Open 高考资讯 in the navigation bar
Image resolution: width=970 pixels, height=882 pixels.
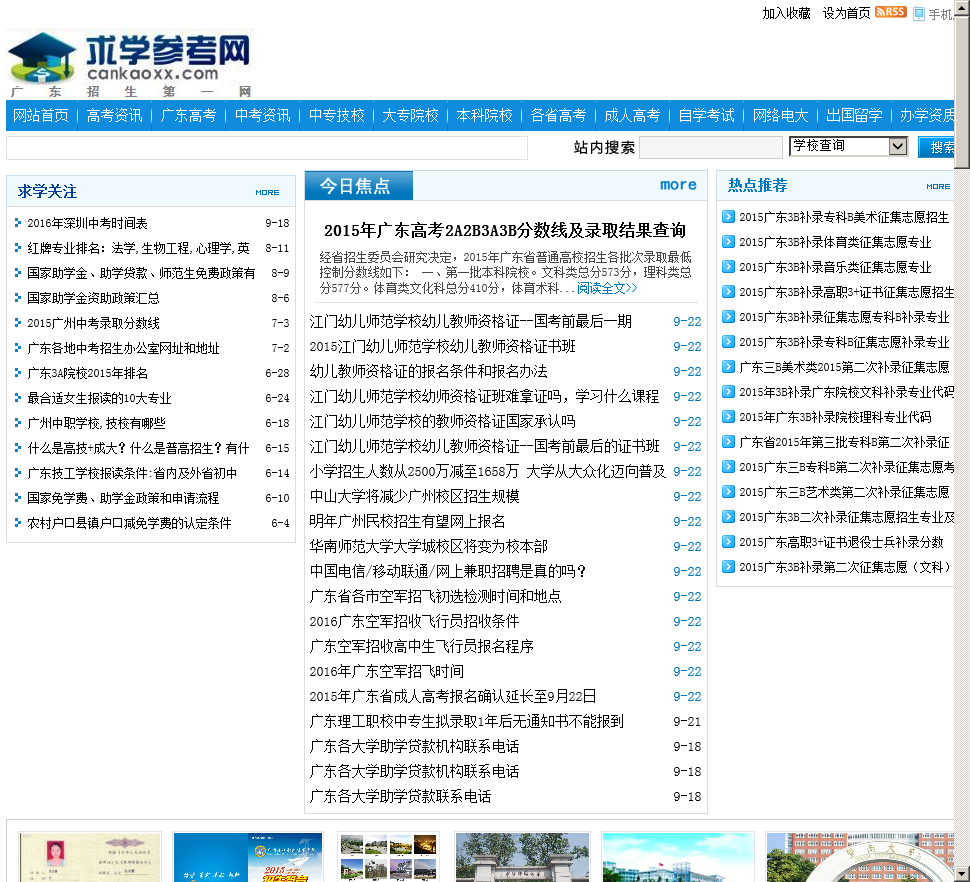(x=114, y=116)
